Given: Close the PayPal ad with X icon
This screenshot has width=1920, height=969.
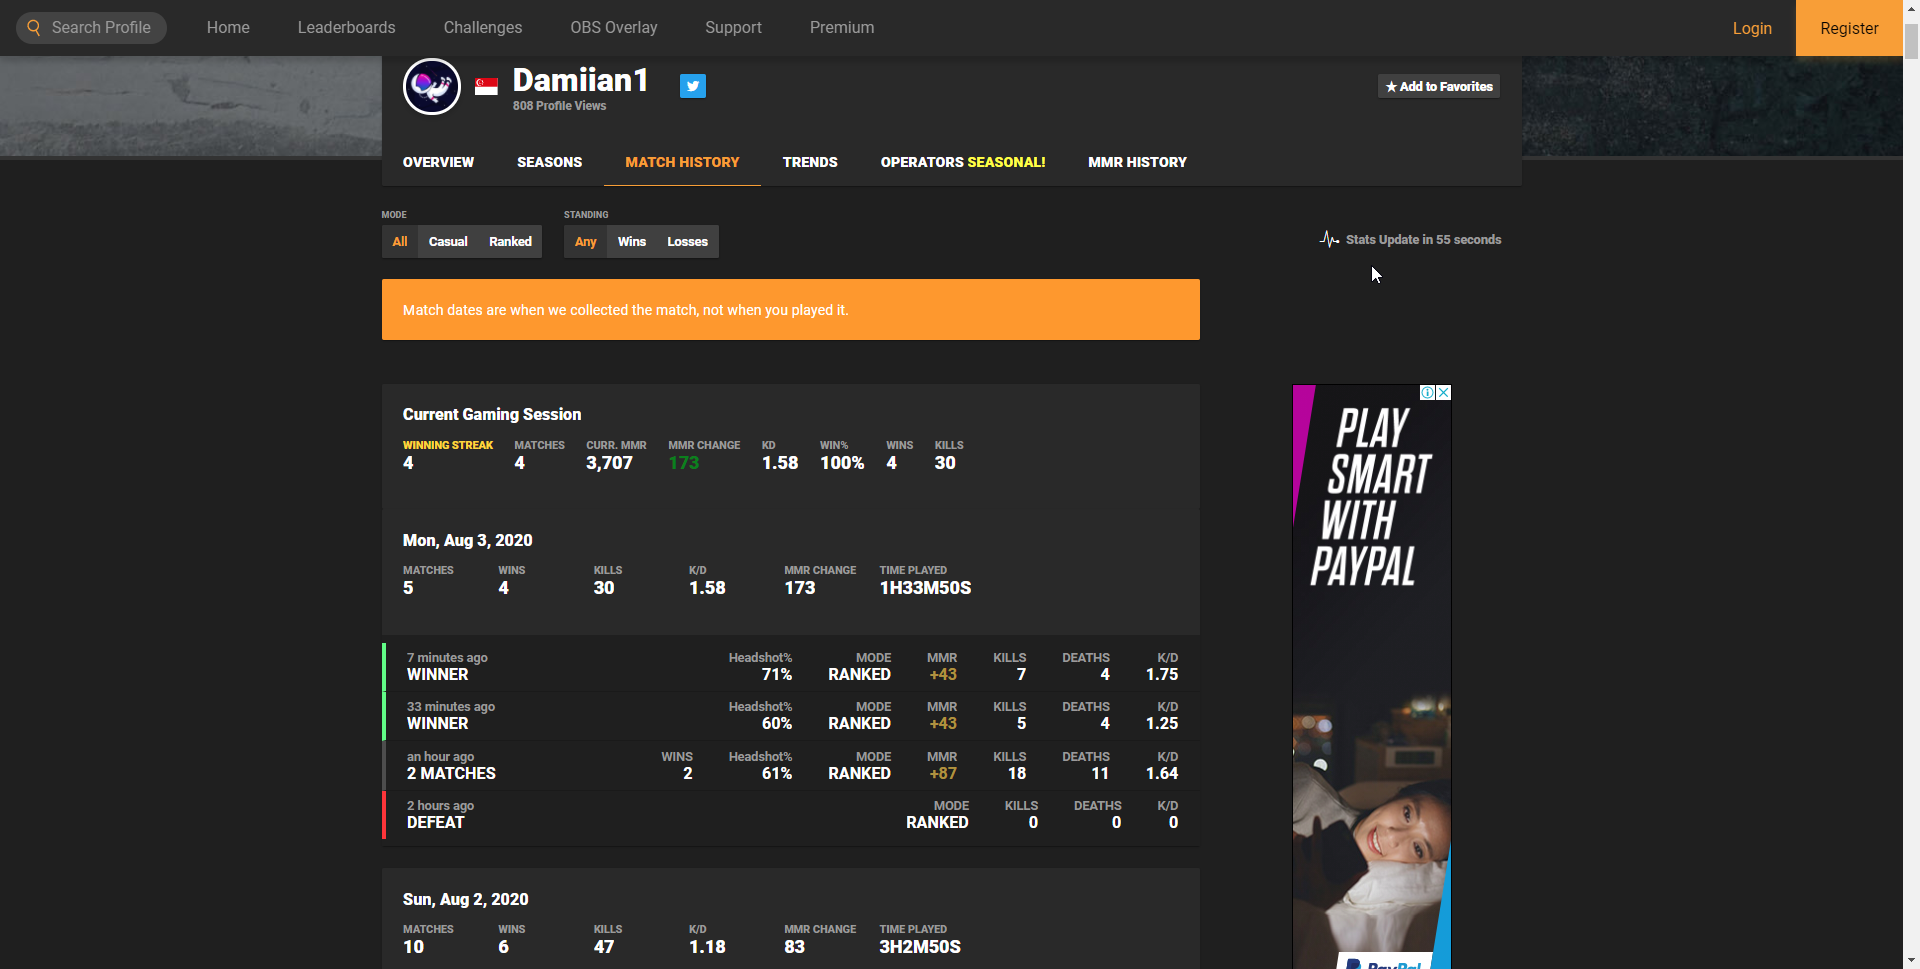Looking at the screenshot, I should point(1443,393).
